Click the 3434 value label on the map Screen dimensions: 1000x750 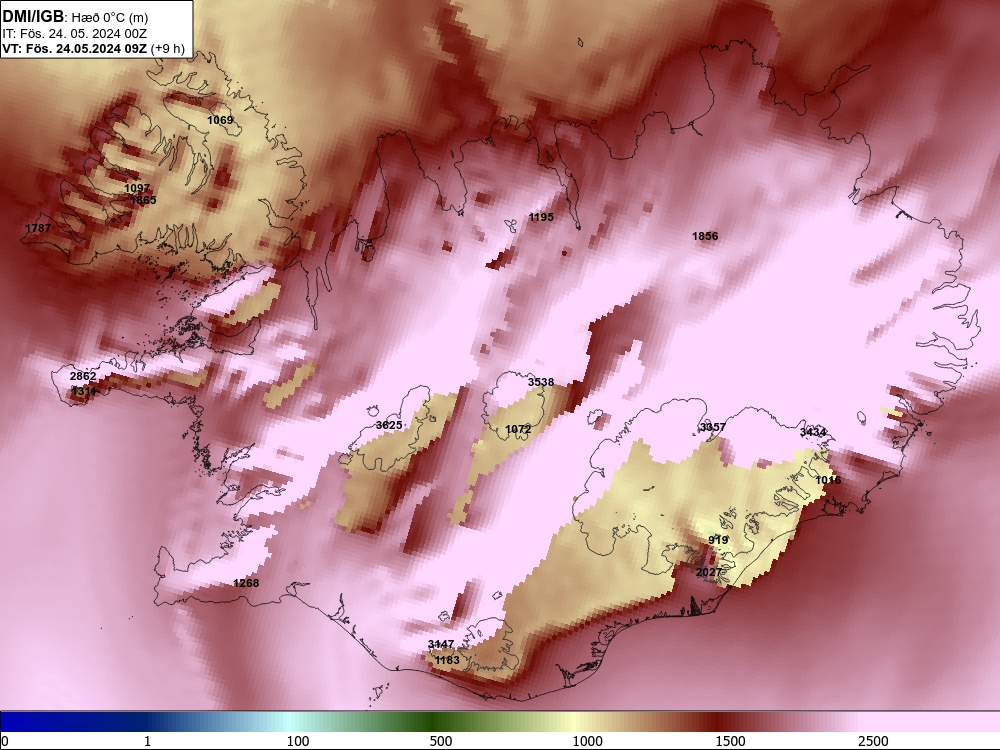(x=813, y=432)
